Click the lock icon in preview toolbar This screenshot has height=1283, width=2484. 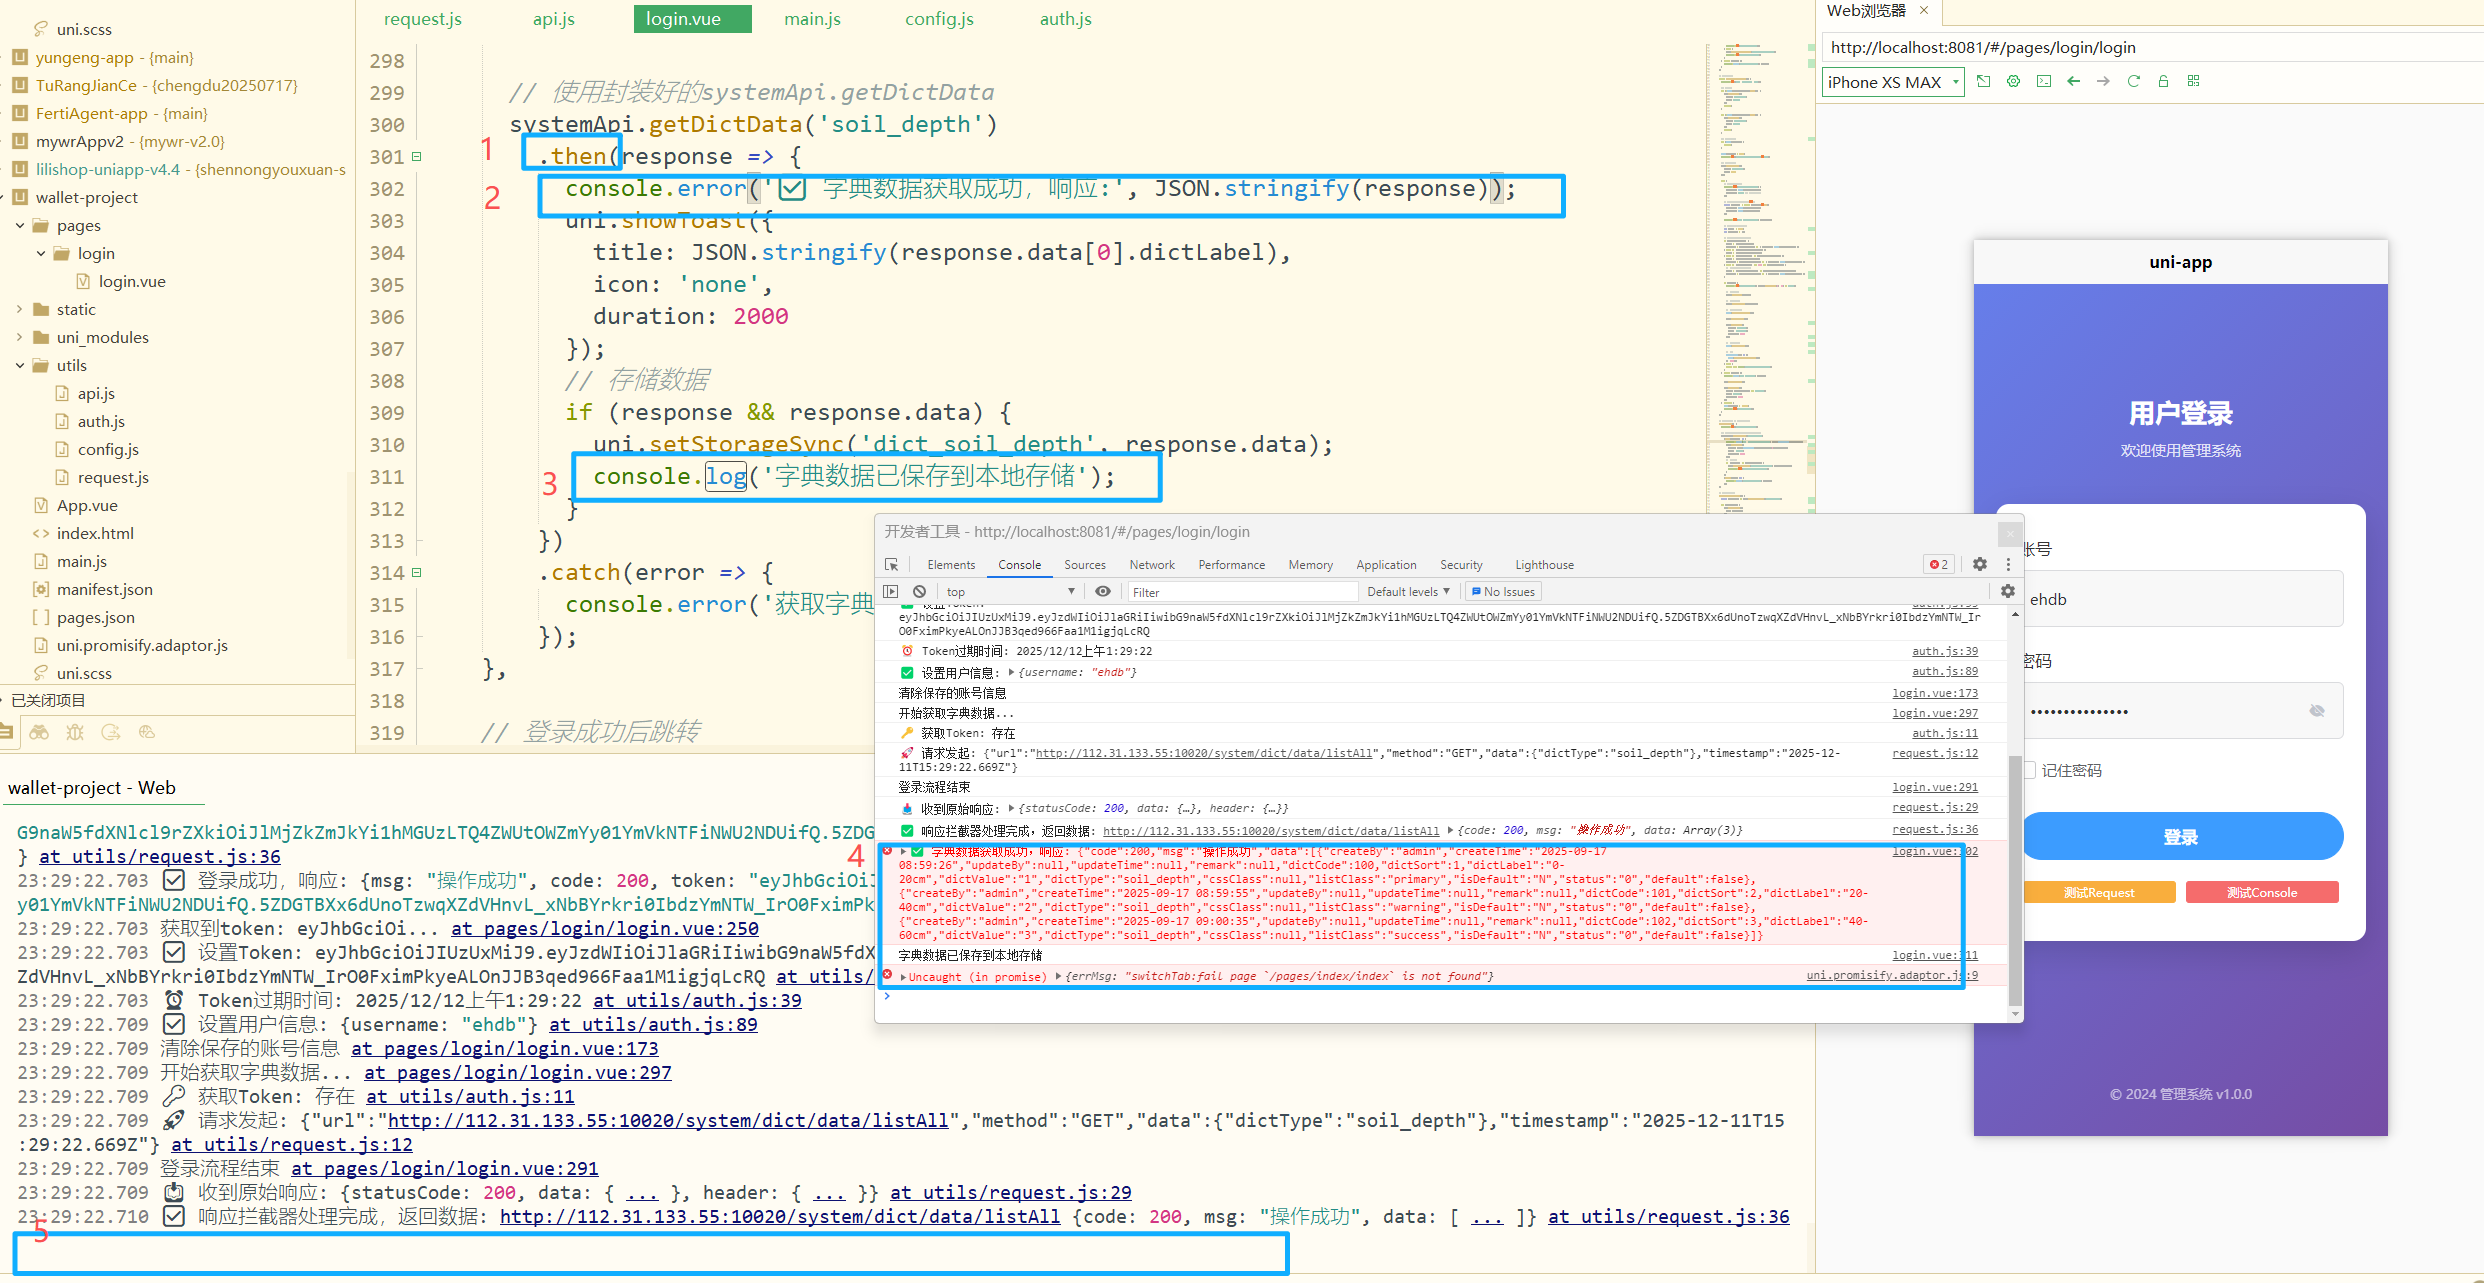click(x=2163, y=82)
